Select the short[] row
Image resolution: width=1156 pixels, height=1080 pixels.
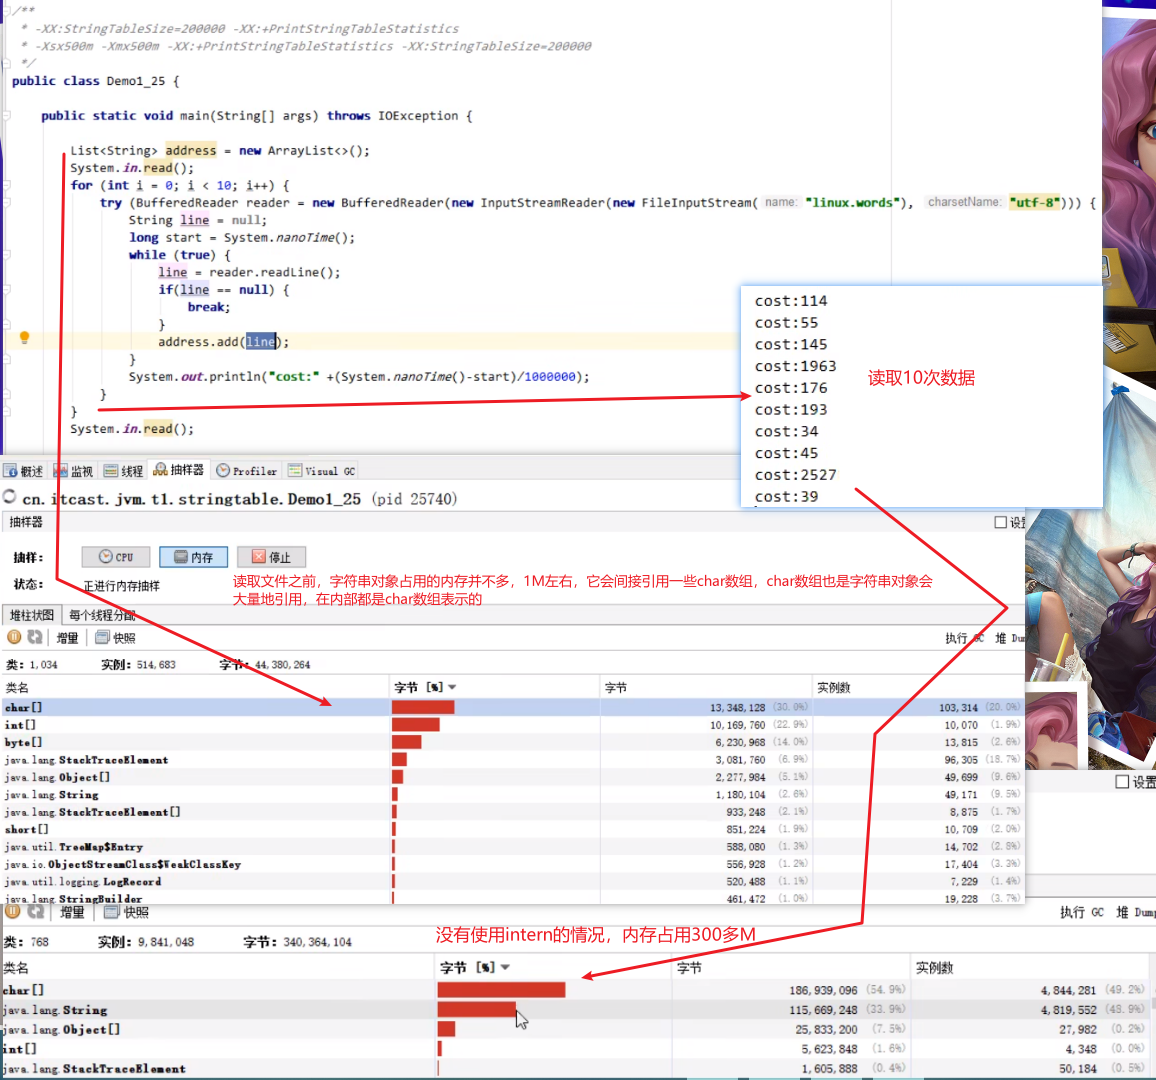(x=512, y=829)
